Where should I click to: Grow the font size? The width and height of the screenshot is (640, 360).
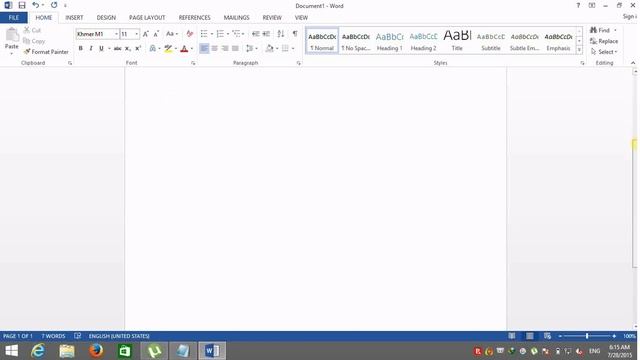point(146,34)
